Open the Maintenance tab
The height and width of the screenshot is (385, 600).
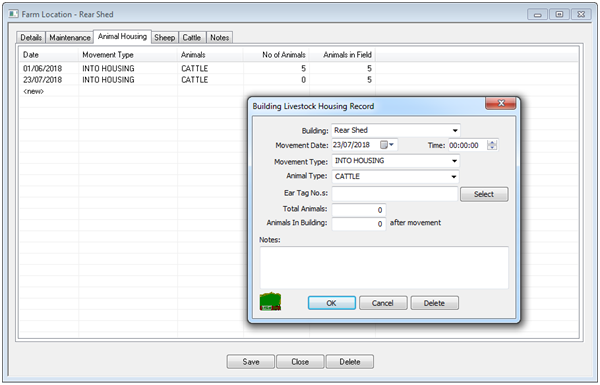click(70, 38)
